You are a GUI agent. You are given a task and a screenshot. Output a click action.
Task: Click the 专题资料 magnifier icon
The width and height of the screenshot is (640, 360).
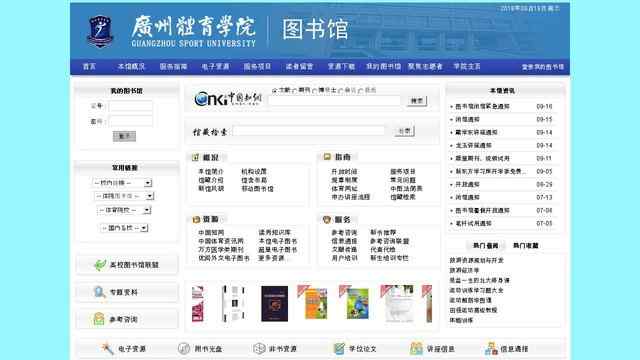click(99, 292)
